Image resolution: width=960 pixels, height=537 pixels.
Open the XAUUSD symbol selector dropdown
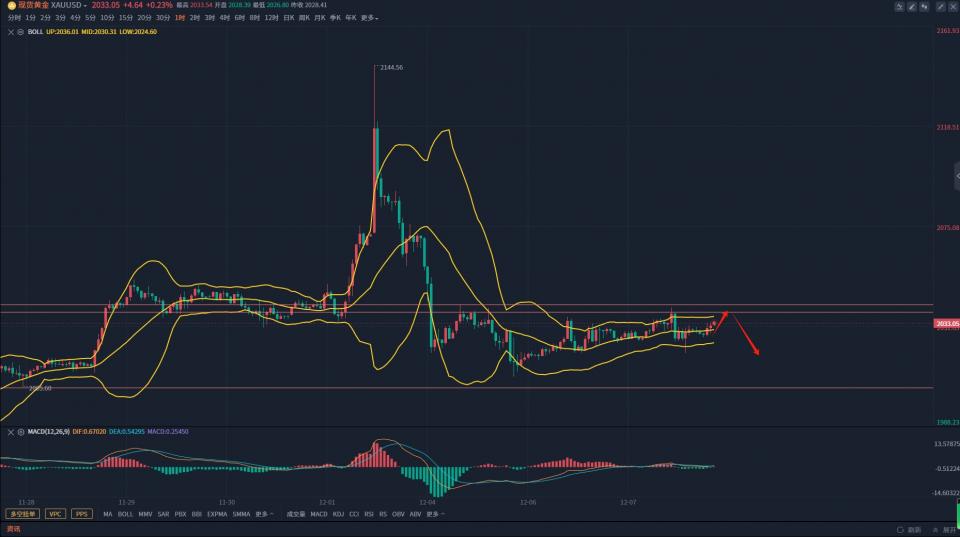click(69, 5)
